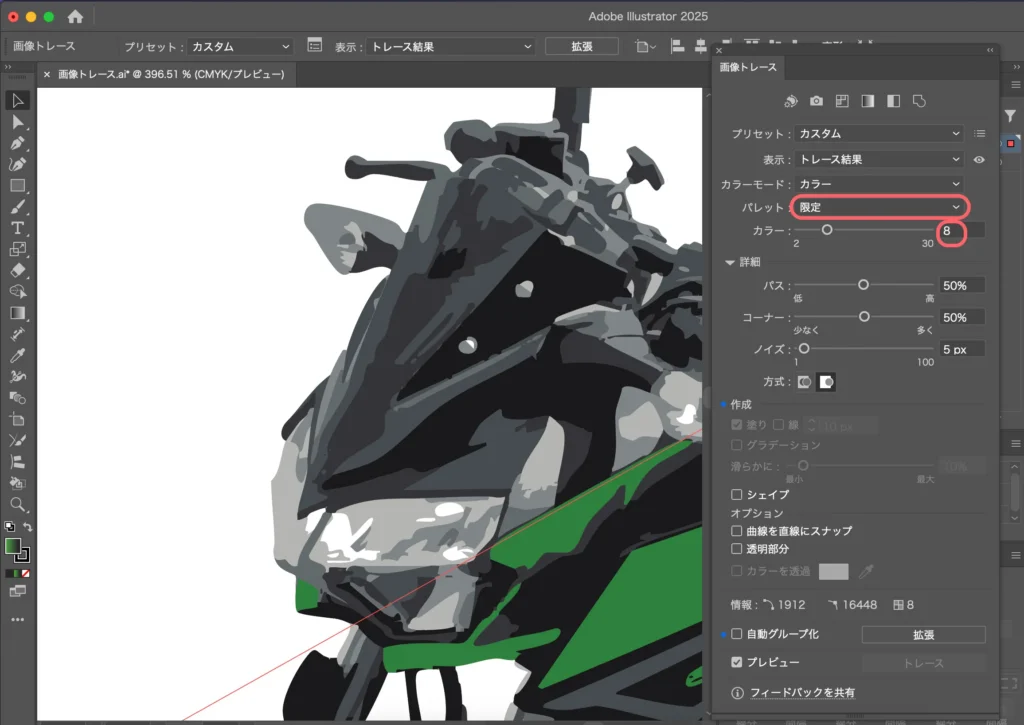Adjust the カラー slider handle
1024x725 pixels.
827,229
